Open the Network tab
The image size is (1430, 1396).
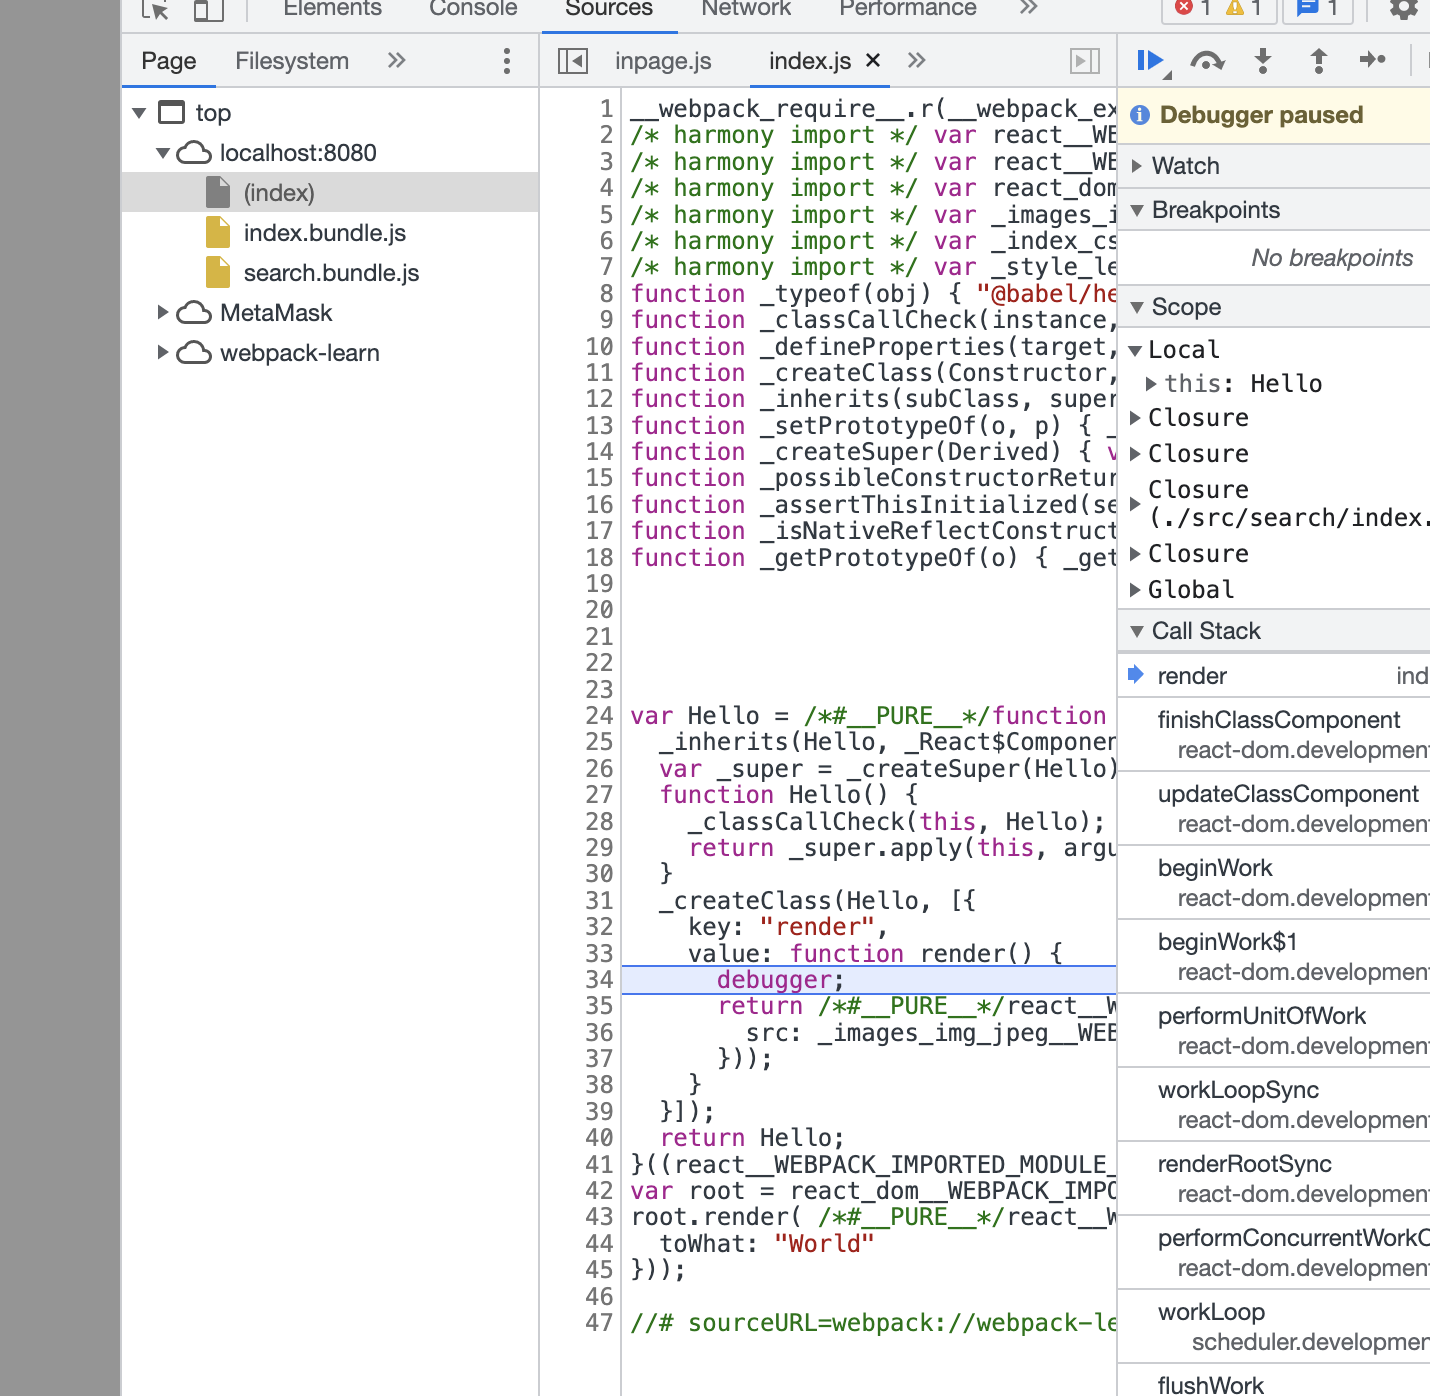coord(746,8)
